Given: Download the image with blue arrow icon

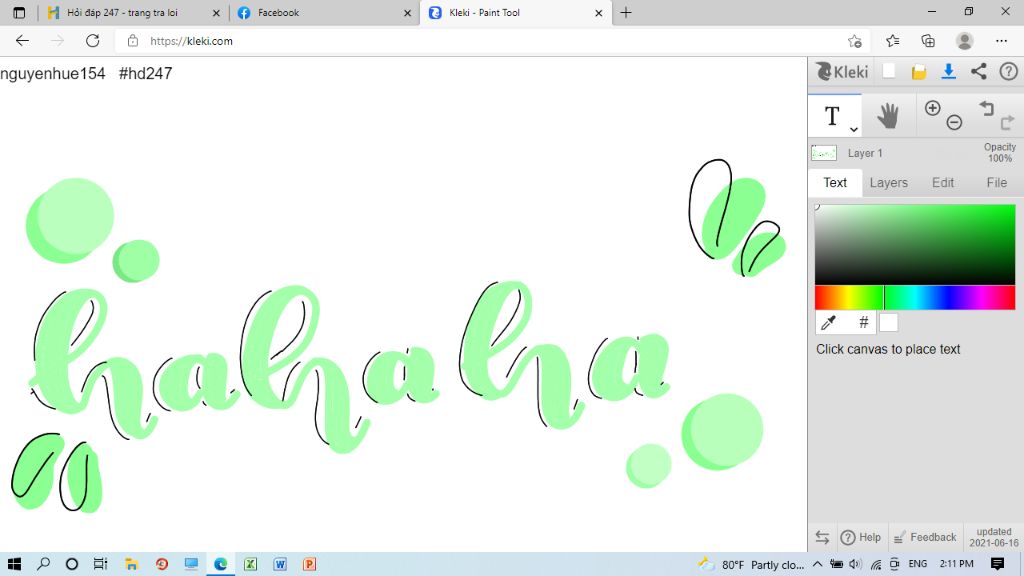Looking at the screenshot, I should [948, 71].
